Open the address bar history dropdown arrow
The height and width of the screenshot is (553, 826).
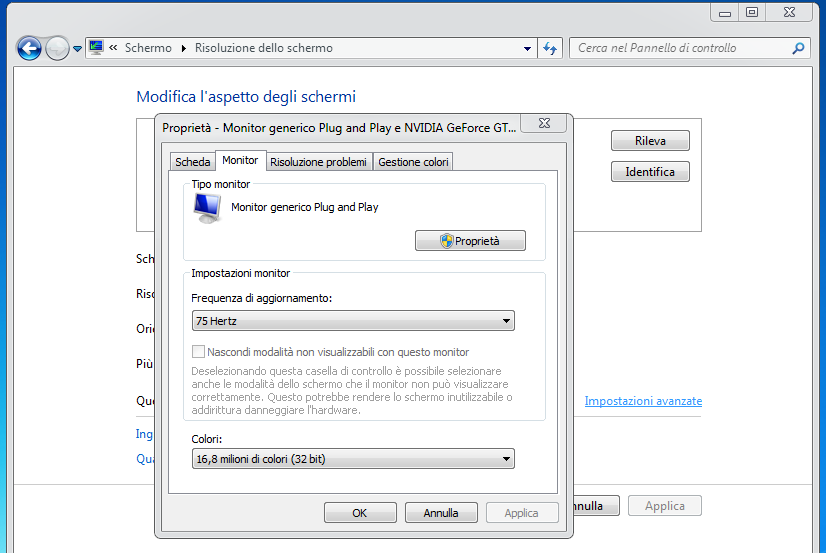click(x=528, y=48)
